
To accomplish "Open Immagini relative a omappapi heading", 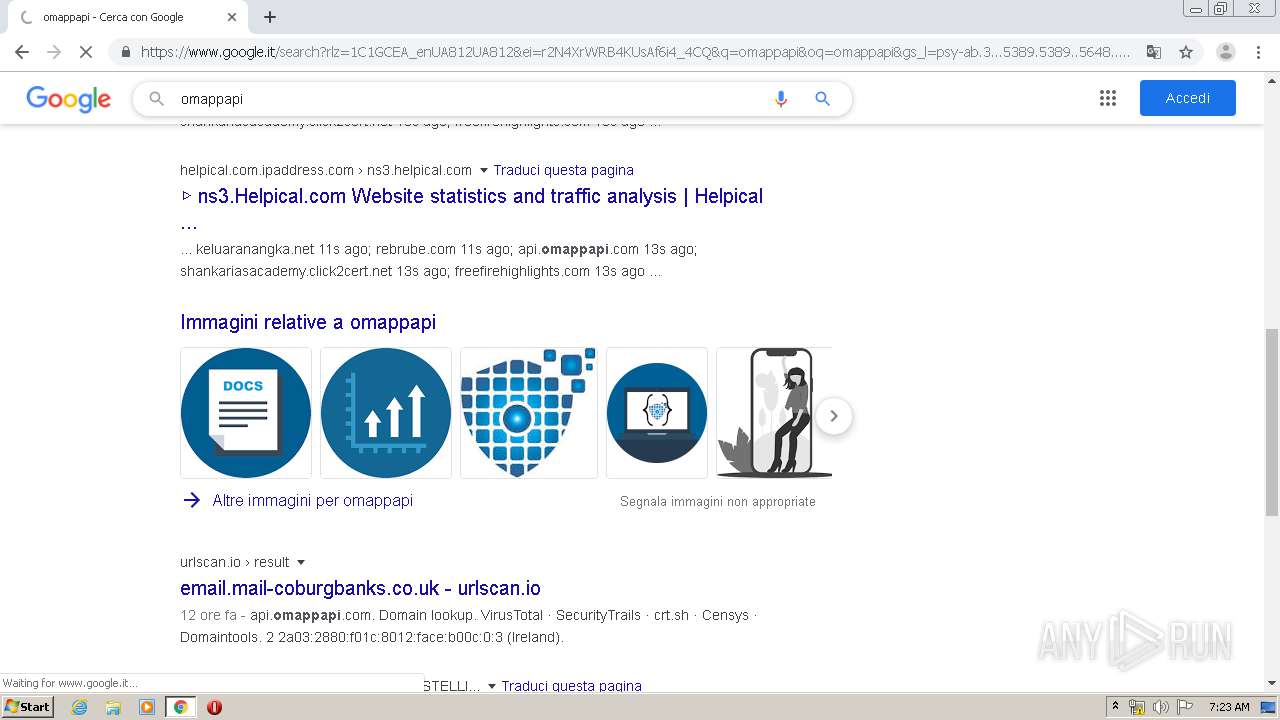I will pyautogui.click(x=308, y=322).
